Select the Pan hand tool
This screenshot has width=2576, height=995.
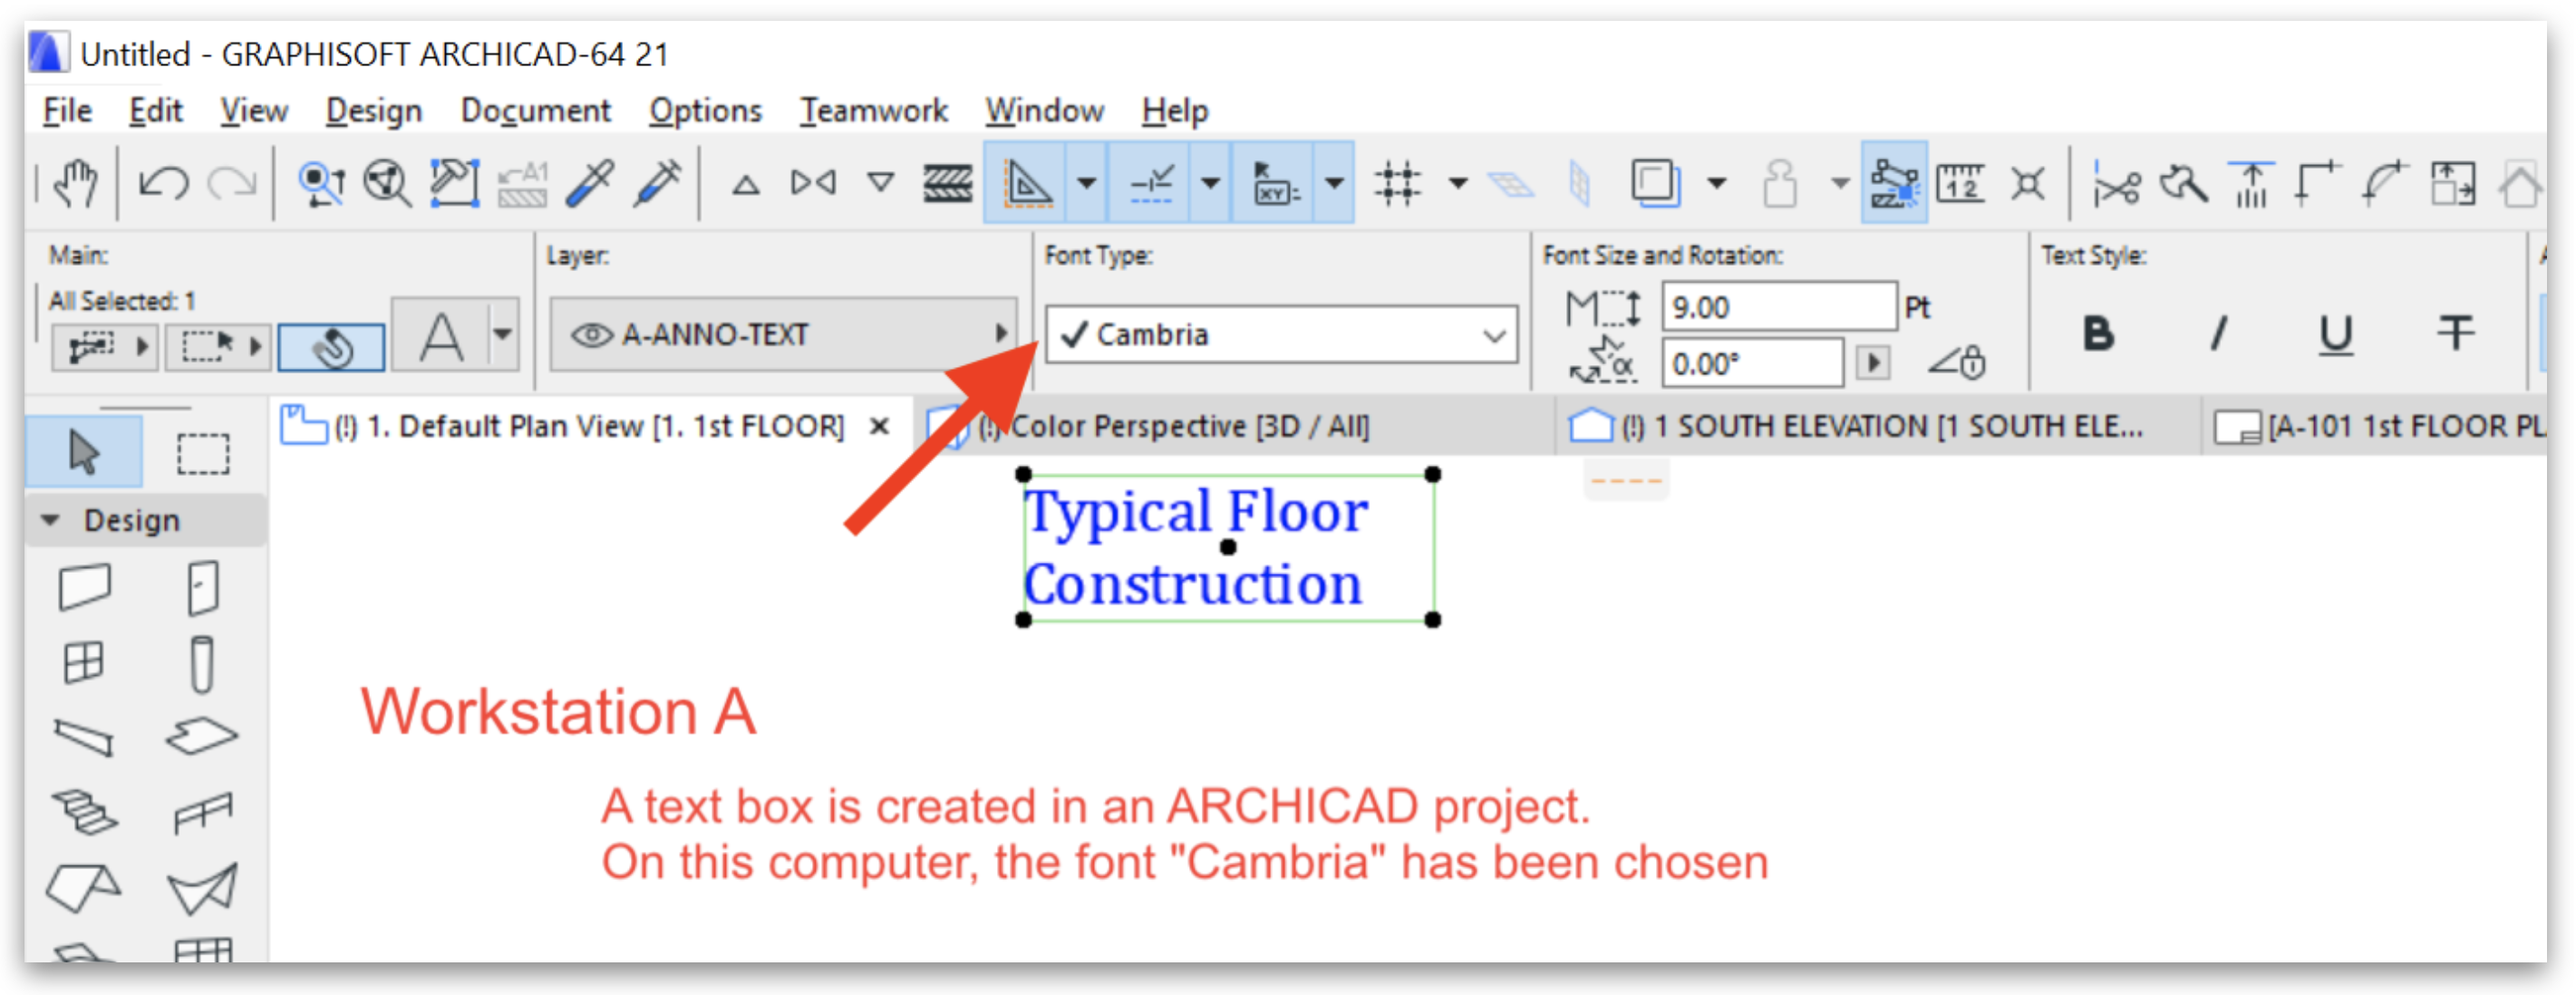point(75,183)
